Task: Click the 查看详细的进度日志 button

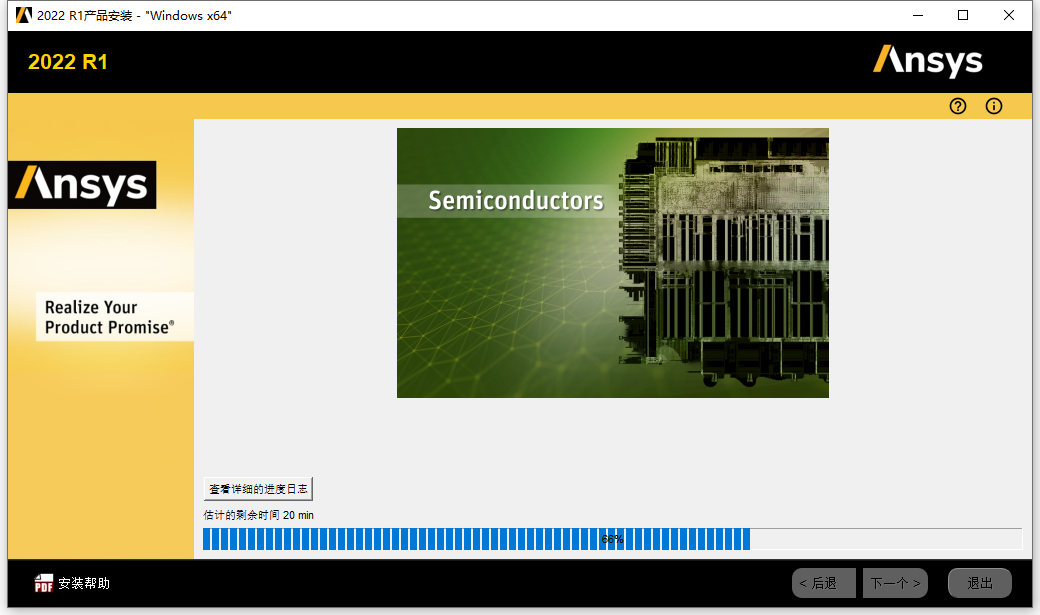Action: point(258,489)
